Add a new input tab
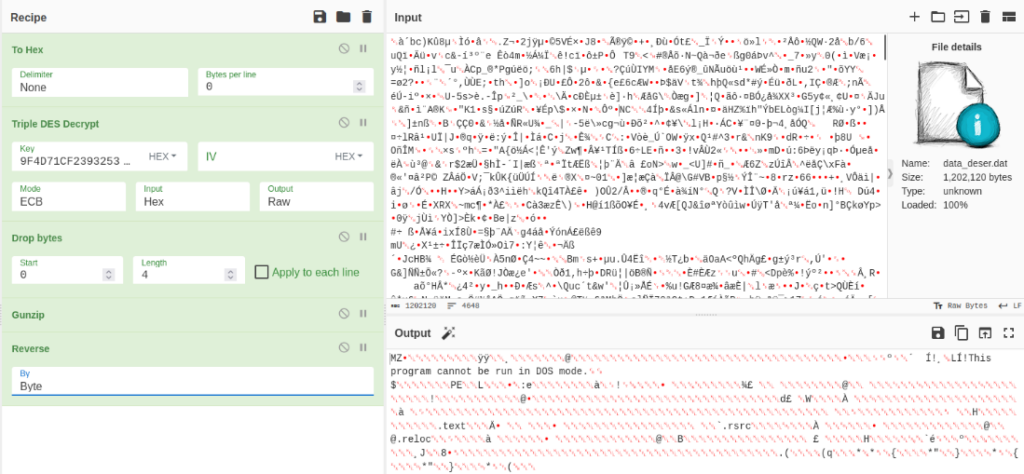Viewport: 1024px width, 474px height. (x=914, y=17)
